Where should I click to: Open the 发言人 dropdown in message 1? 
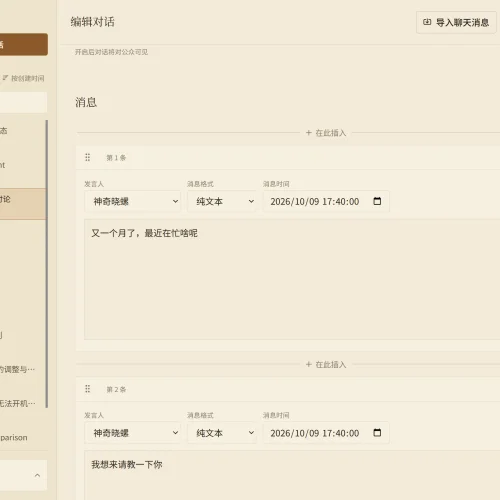click(133, 201)
